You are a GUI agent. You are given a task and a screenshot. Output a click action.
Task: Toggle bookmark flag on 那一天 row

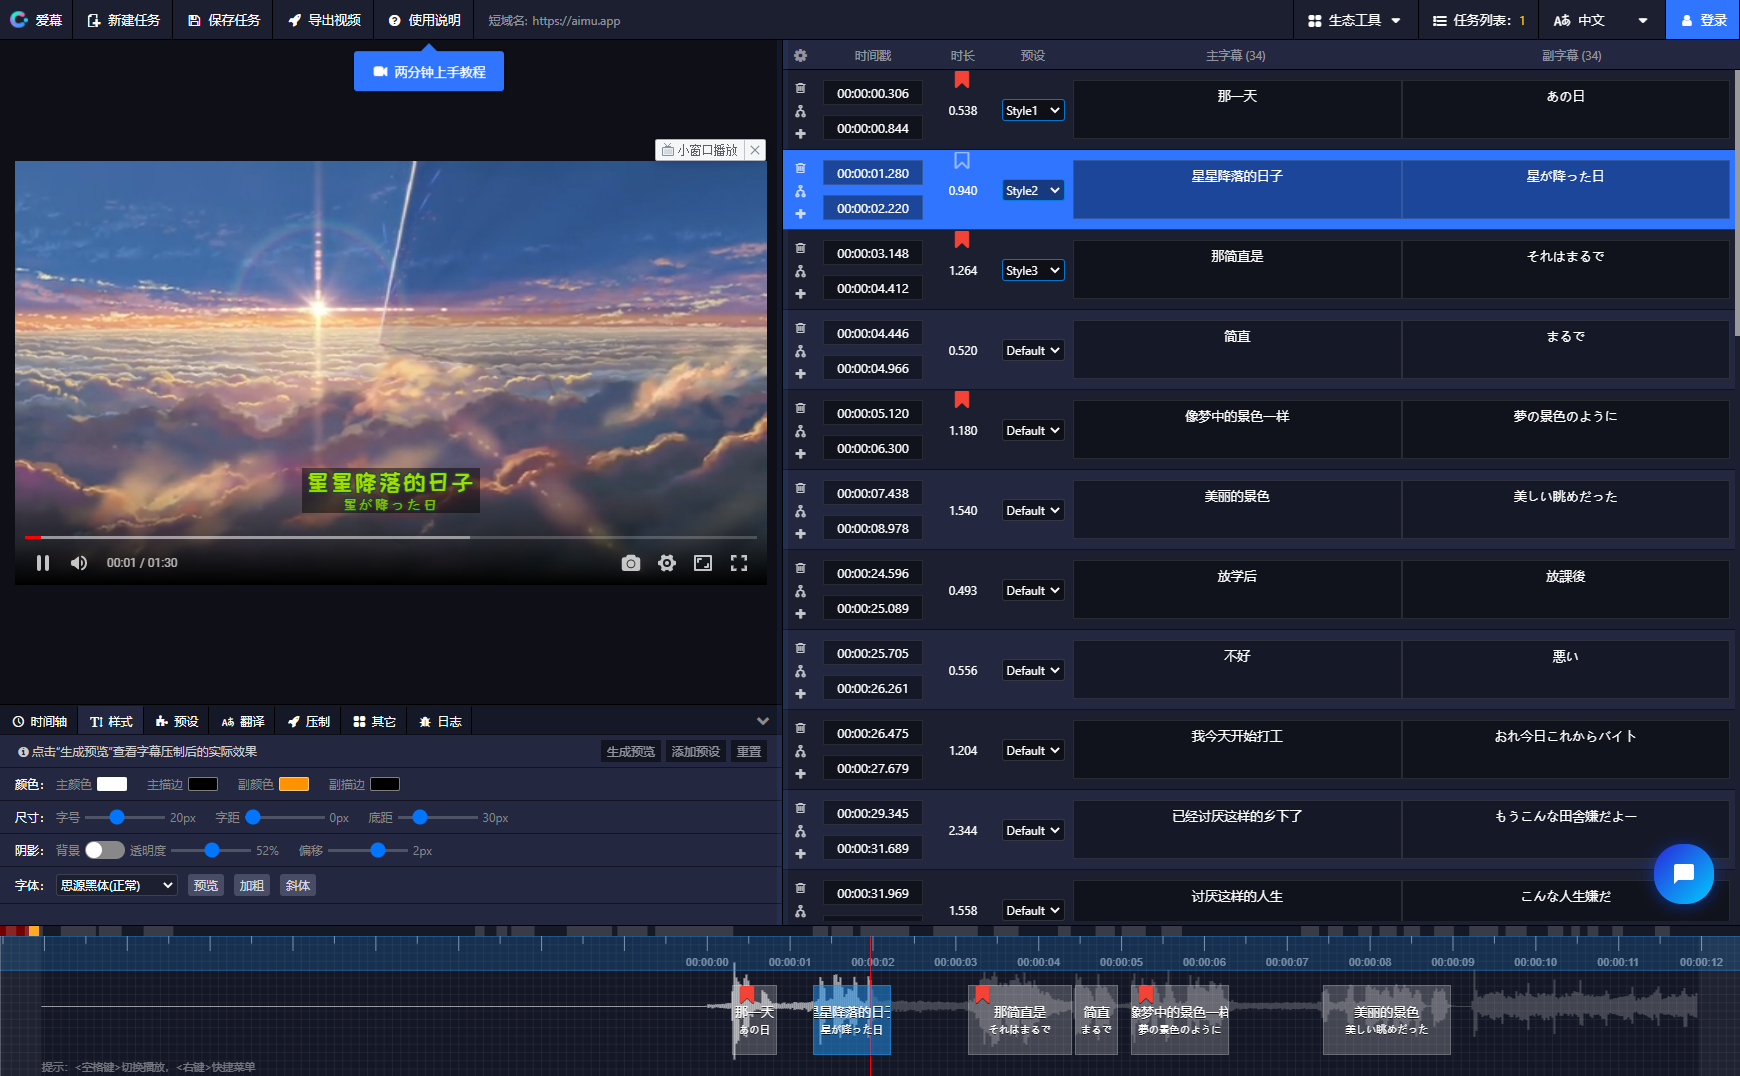click(962, 80)
